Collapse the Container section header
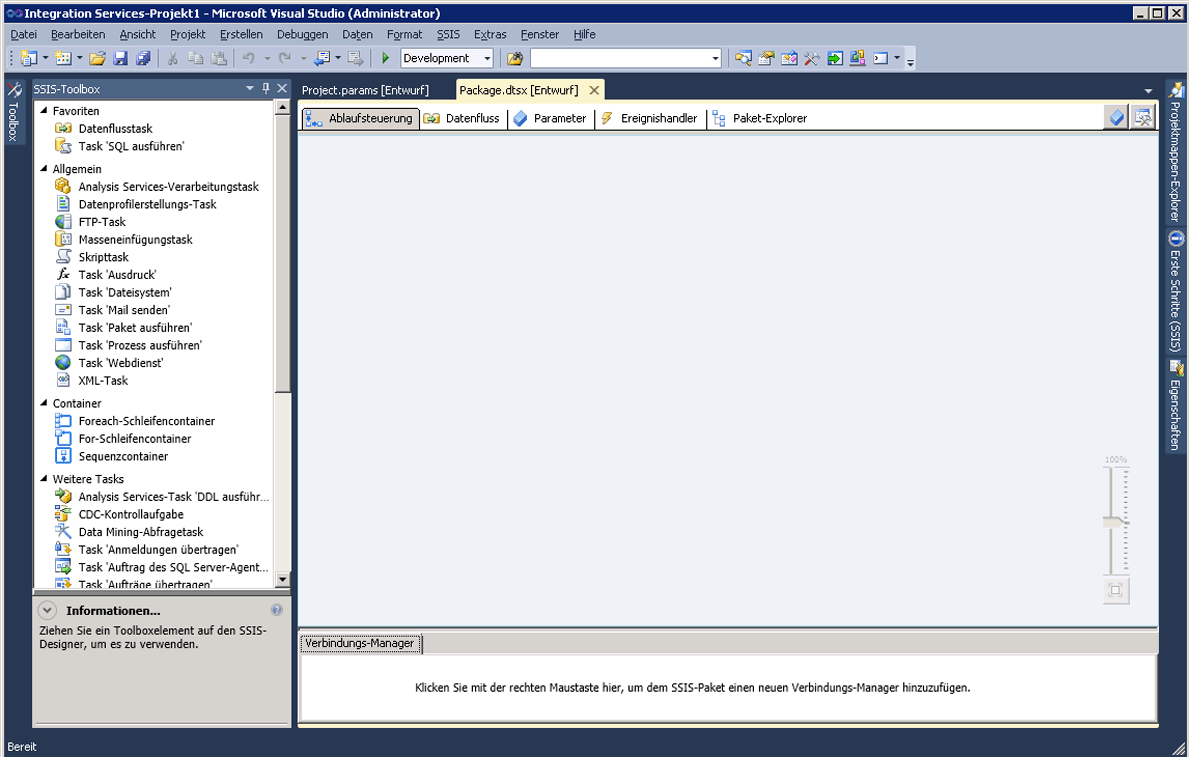 click(41, 403)
